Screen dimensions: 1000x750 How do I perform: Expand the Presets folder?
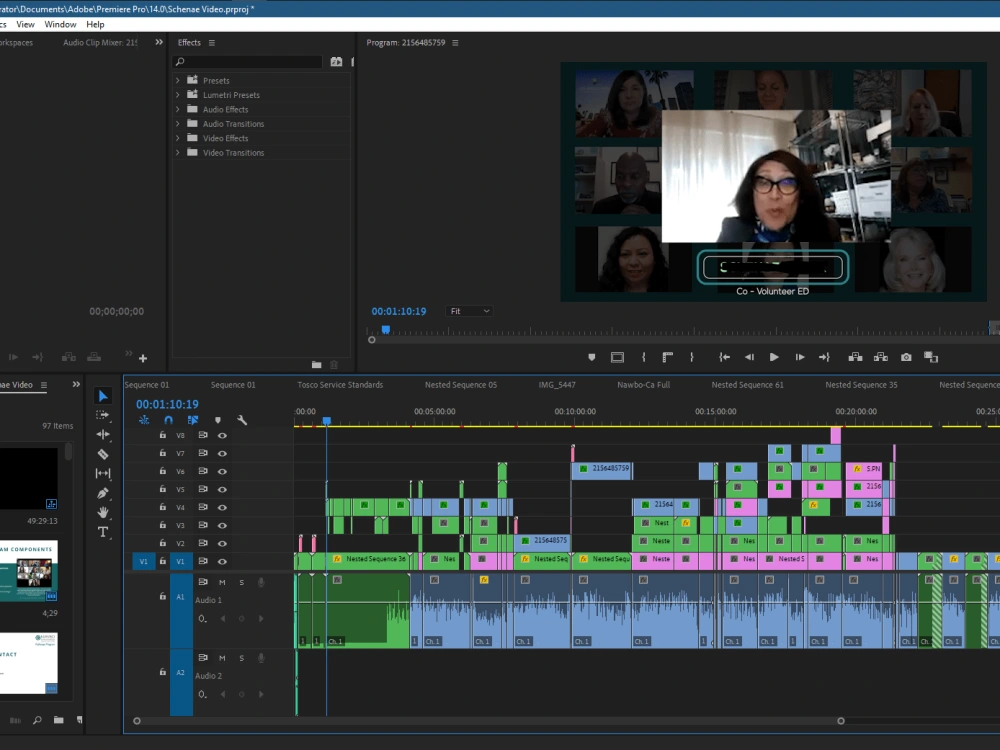pyautogui.click(x=178, y=80)
